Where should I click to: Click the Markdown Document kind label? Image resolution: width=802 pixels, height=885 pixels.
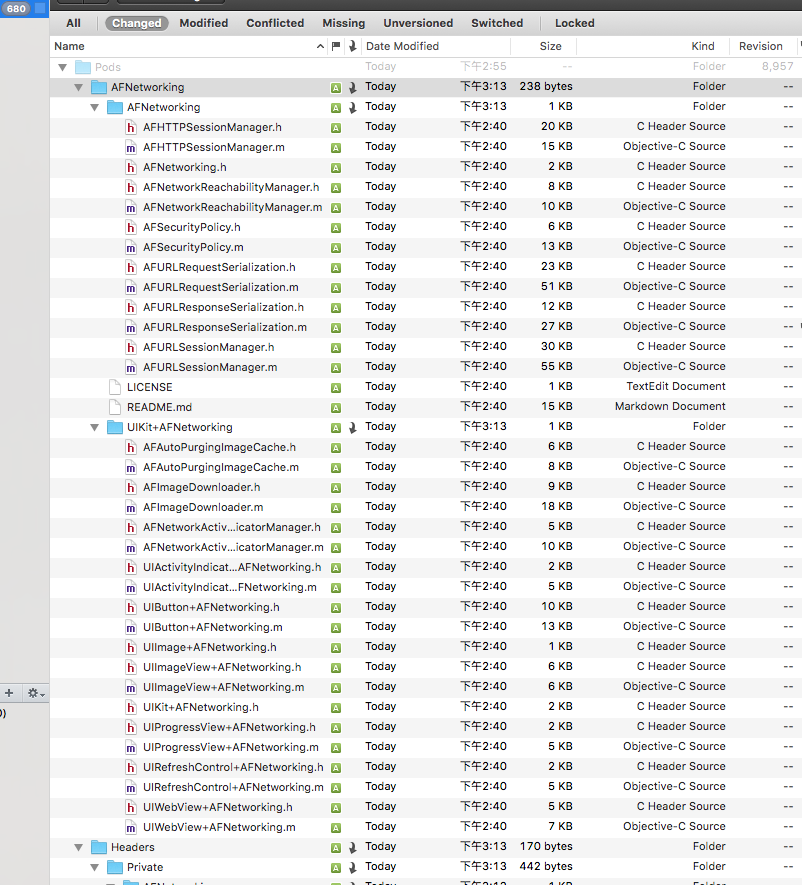670,407
